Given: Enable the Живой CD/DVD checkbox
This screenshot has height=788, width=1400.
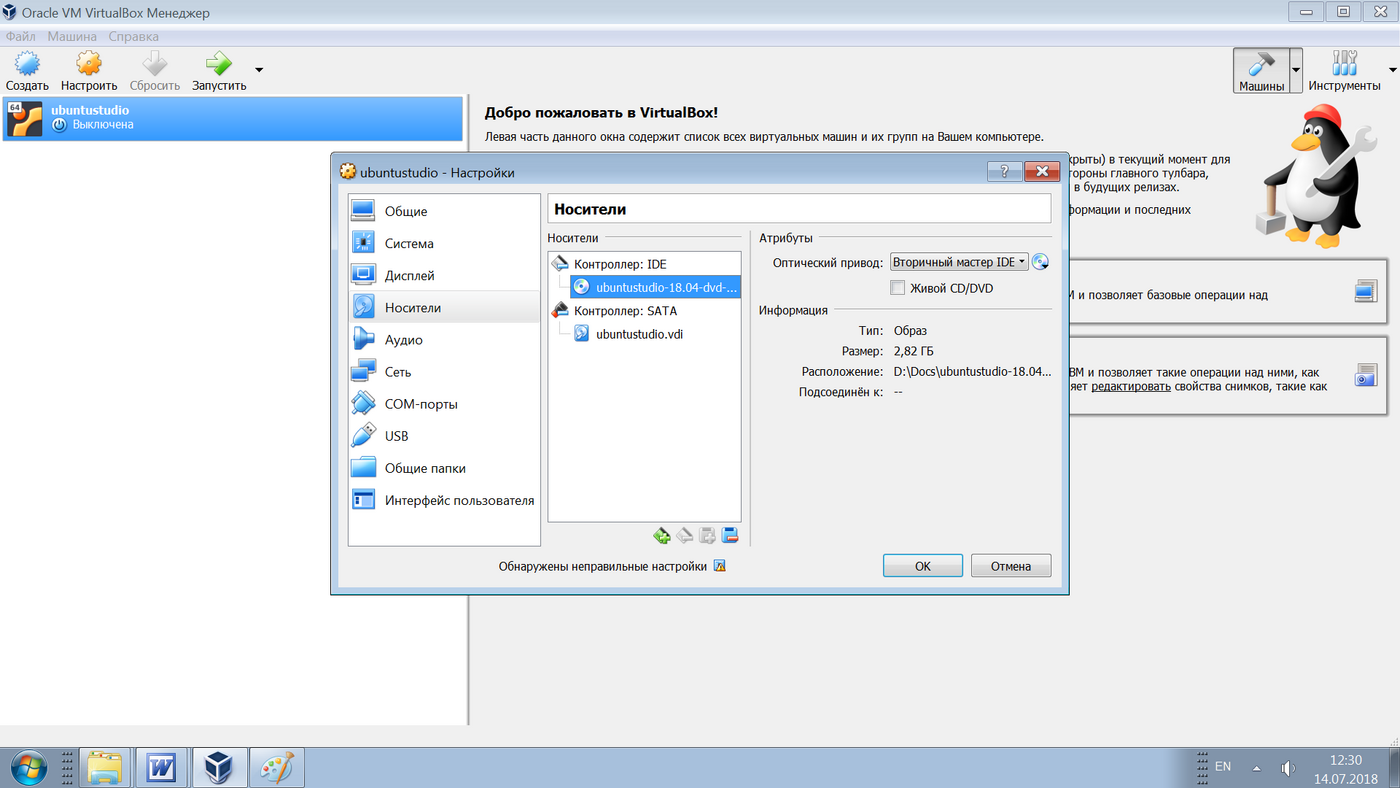Looking at the screenshot, I should (x=898, y=288).
